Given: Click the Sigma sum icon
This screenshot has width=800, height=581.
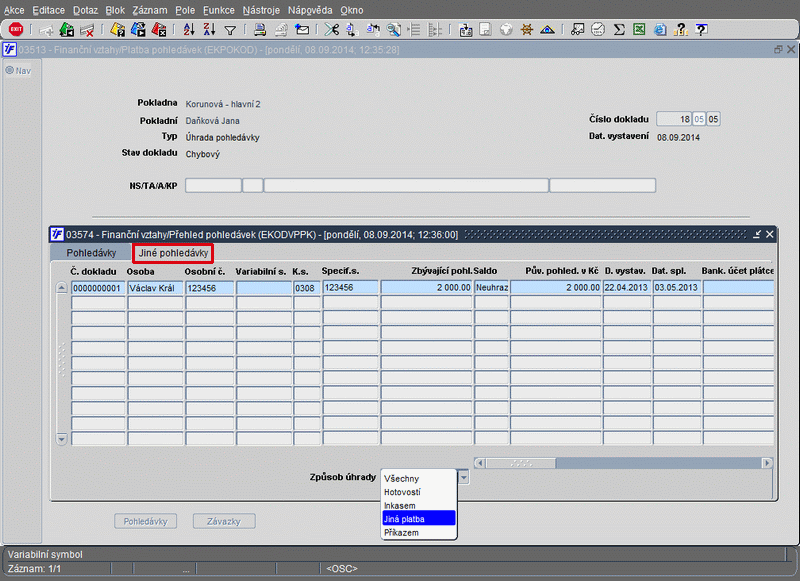Looking at the screenshot, I should click(619, 30).
